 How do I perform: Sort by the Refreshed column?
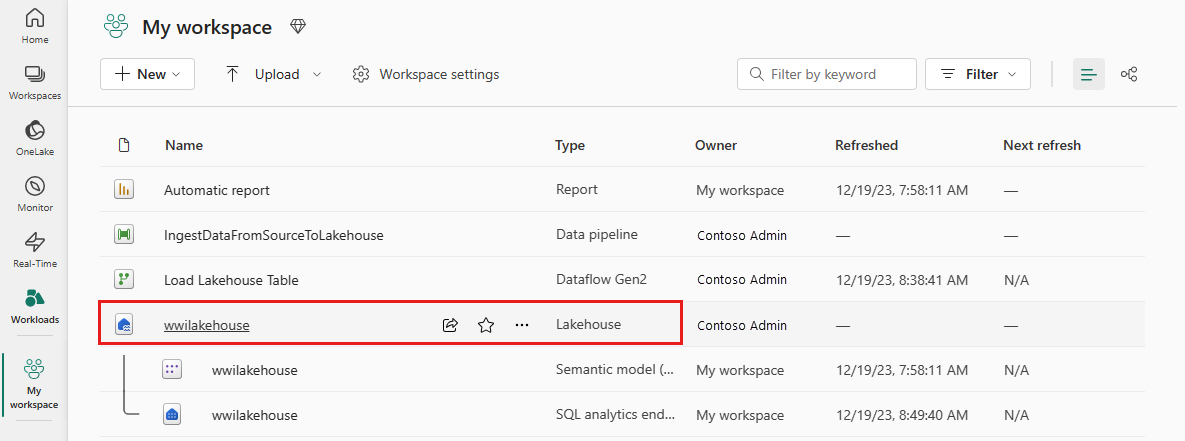point(866,145)
